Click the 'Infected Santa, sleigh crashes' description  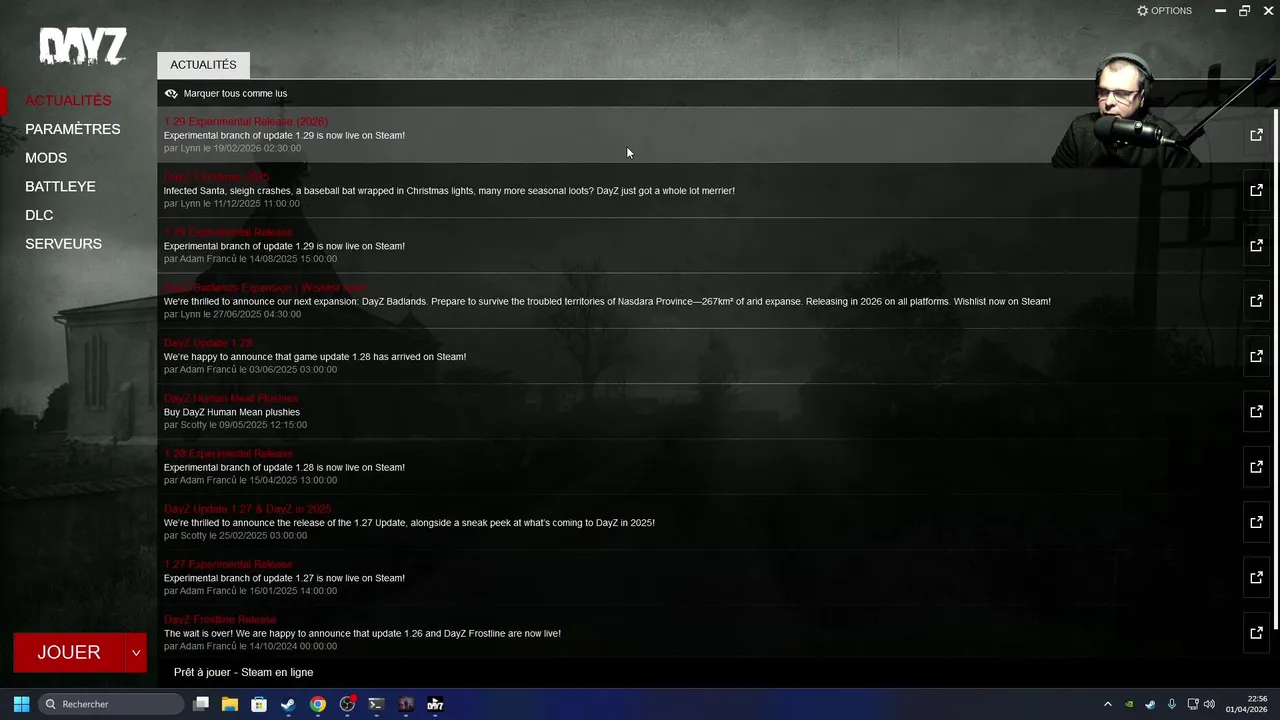(449, 191)
